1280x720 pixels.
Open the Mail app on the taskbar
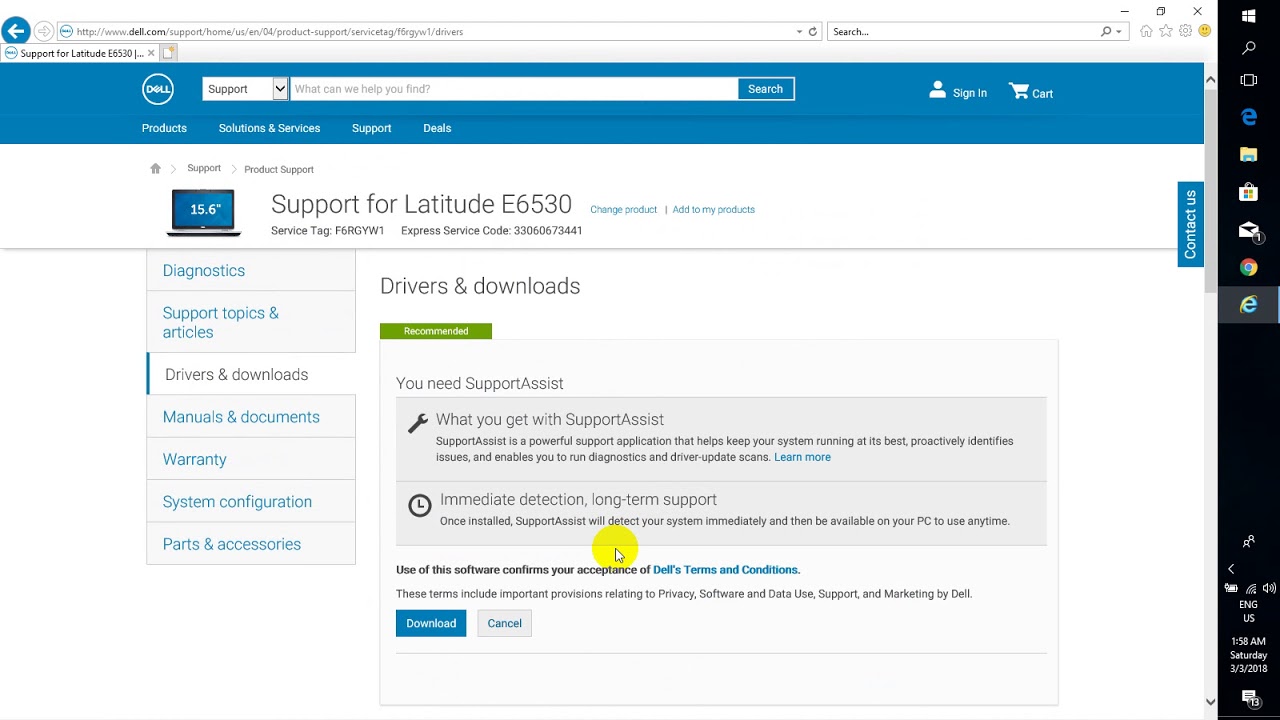pos(1249,230)
